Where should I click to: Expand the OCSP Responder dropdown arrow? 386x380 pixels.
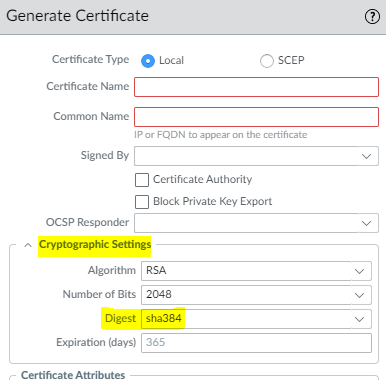click(366, 223)
